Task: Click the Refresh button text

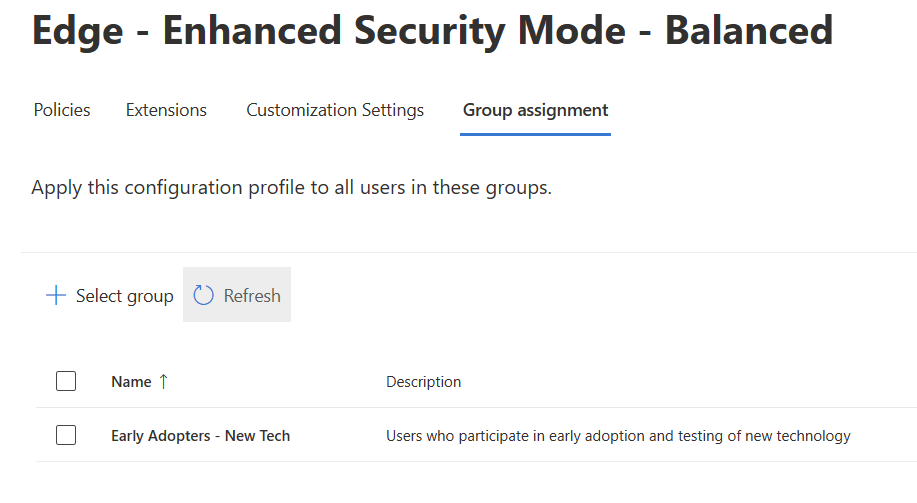Action: pyautogui.click(x=252, y=295)
